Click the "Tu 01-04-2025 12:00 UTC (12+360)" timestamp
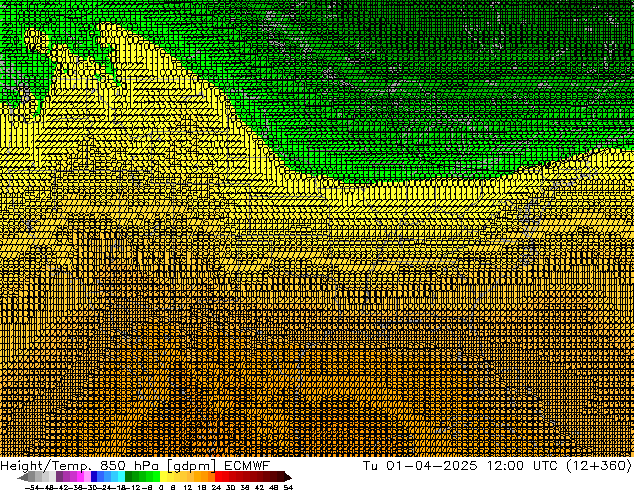 (497, 465)
